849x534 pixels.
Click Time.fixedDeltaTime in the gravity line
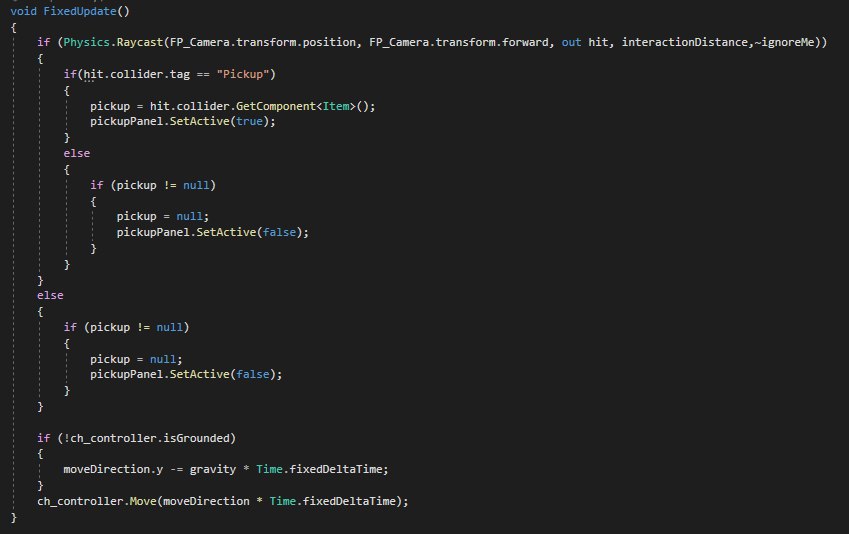coord(319,469)
